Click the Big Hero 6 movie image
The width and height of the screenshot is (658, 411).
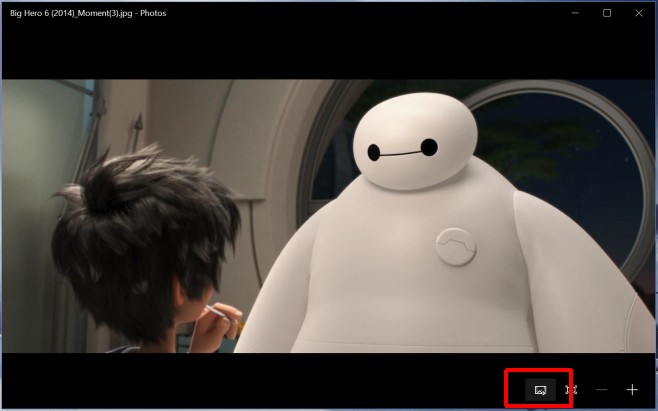pyautogui.click(x=328, y=216)
